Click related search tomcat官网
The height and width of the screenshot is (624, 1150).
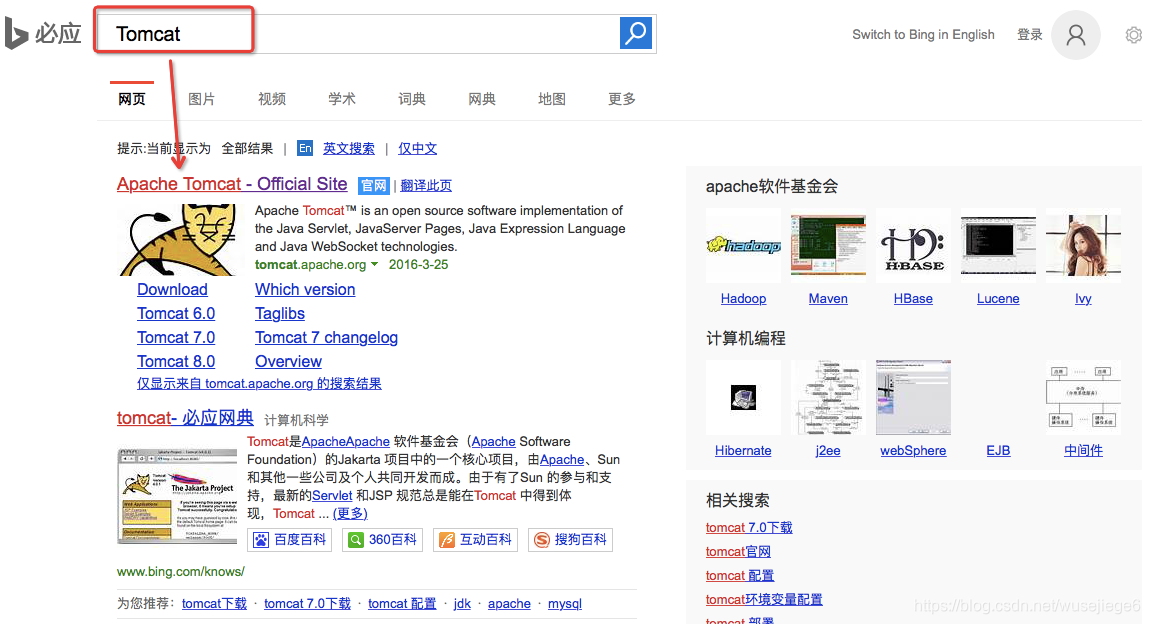click(738, 552)
